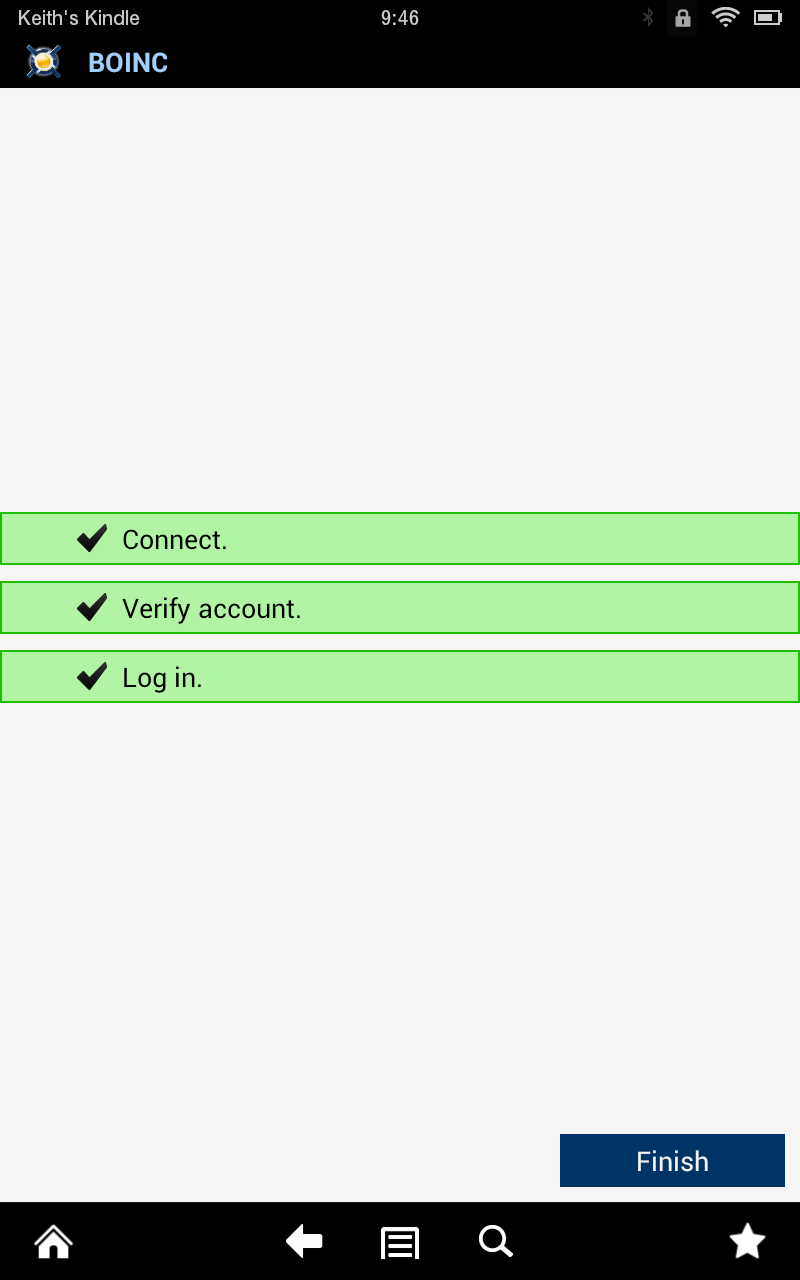Select the BOINC title text
Viewport: 800px width, 1280px height.
click(127, 62)
